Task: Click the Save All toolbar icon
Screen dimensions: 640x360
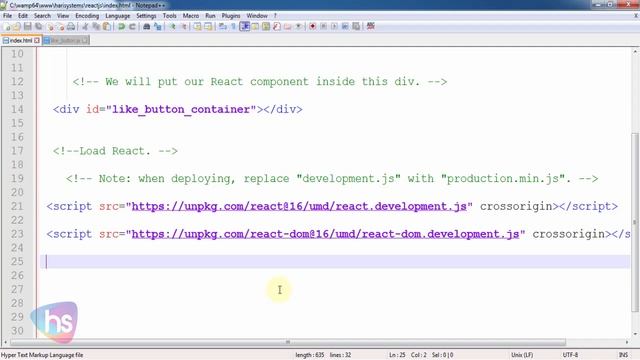Action: click(x=38, y=27)
